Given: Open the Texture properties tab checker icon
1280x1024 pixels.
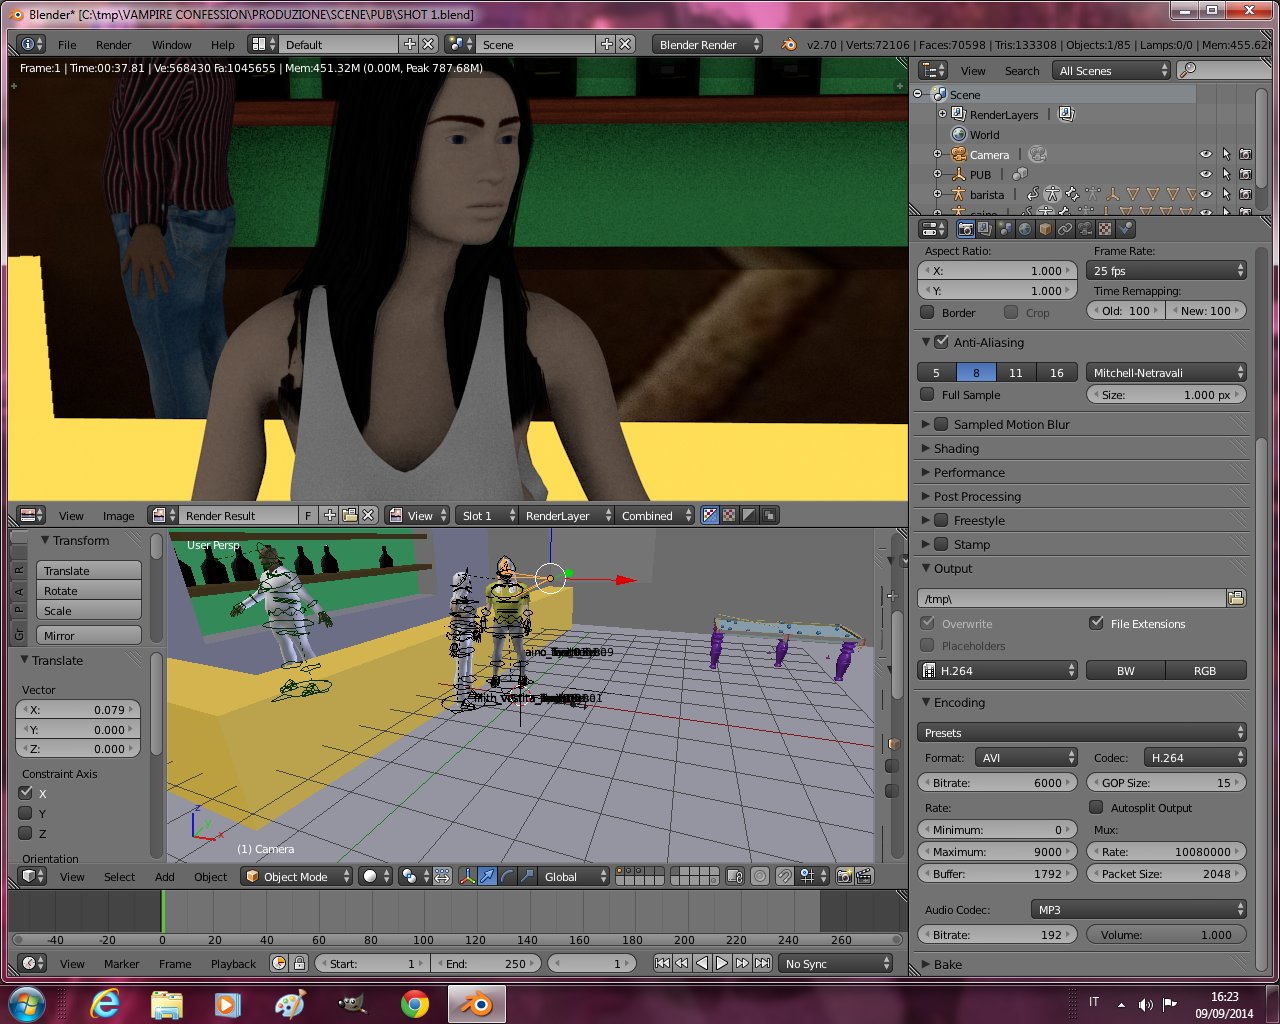Looking at the screenshot, I should [1105, 229].
